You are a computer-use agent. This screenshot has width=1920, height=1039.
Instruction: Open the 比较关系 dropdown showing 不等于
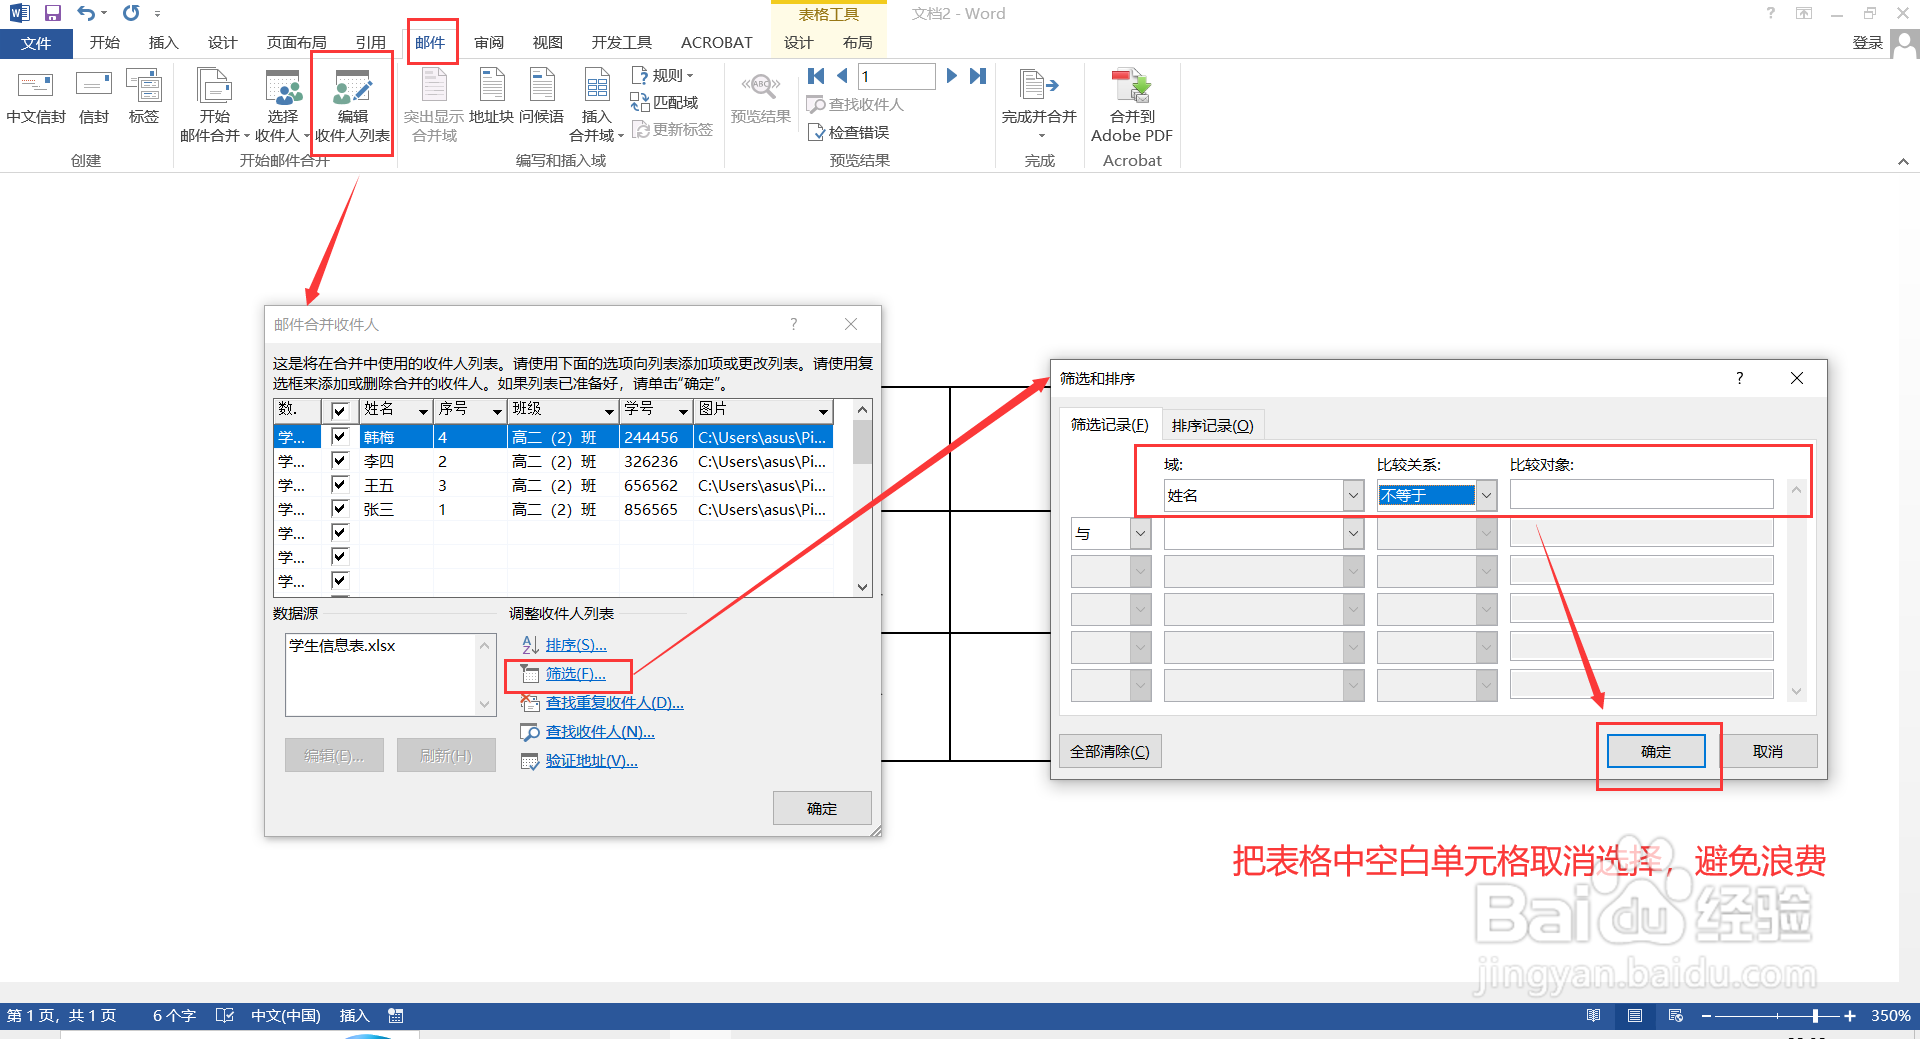(x=1487, y=494)
